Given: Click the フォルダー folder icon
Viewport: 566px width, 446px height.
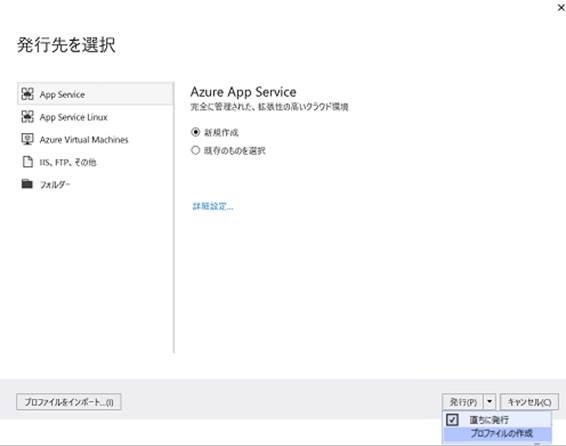Looking at the screenshot, I should point(27,184).
